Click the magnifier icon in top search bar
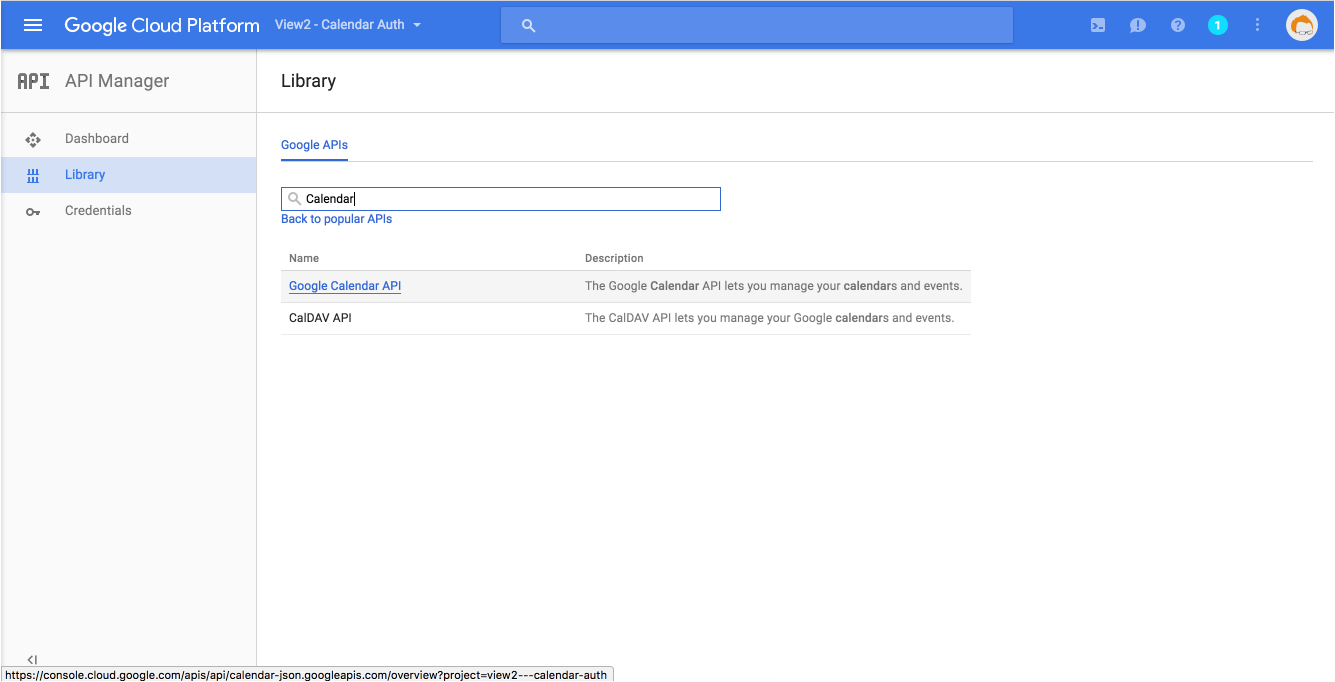 (x=529, y=26)
